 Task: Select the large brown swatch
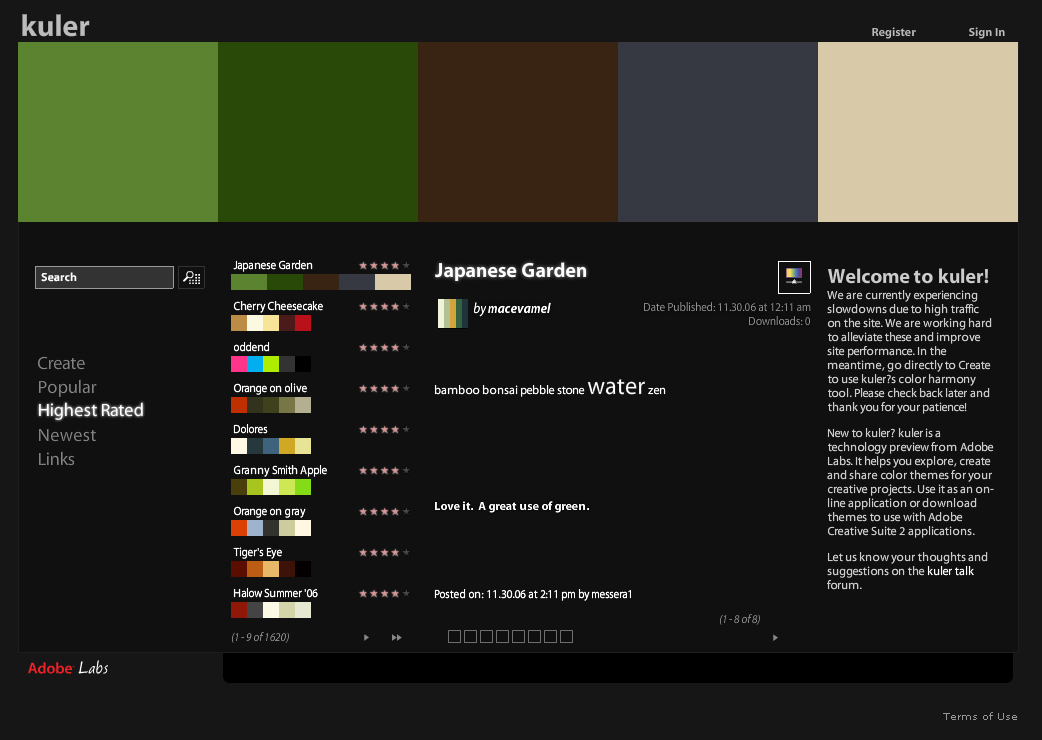pos(518,132)
